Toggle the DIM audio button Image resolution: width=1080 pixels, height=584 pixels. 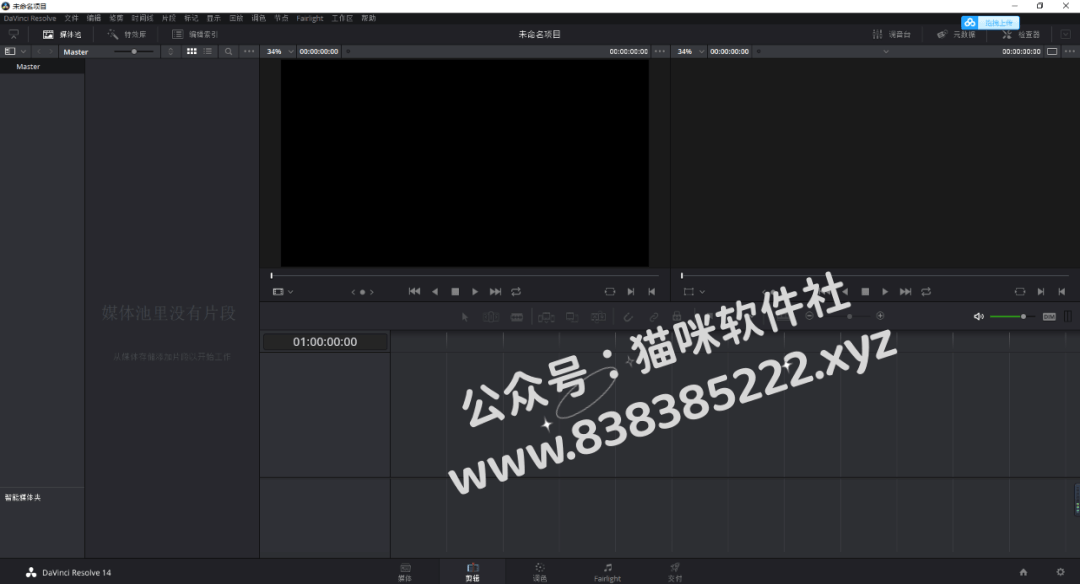[x=1049, y=317]
